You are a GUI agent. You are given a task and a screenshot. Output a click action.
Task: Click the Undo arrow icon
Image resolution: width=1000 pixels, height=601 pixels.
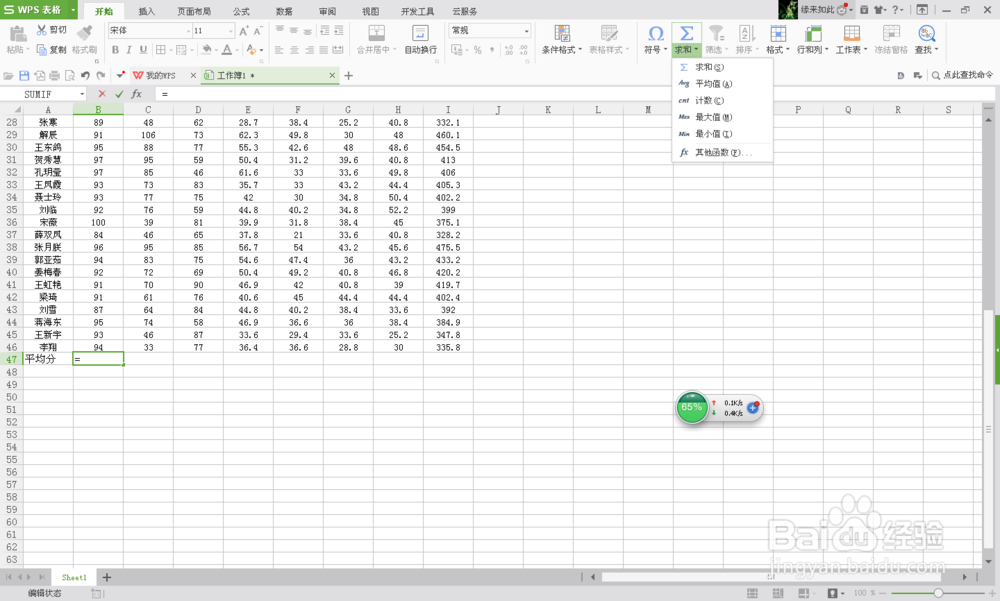coord(85,75)
